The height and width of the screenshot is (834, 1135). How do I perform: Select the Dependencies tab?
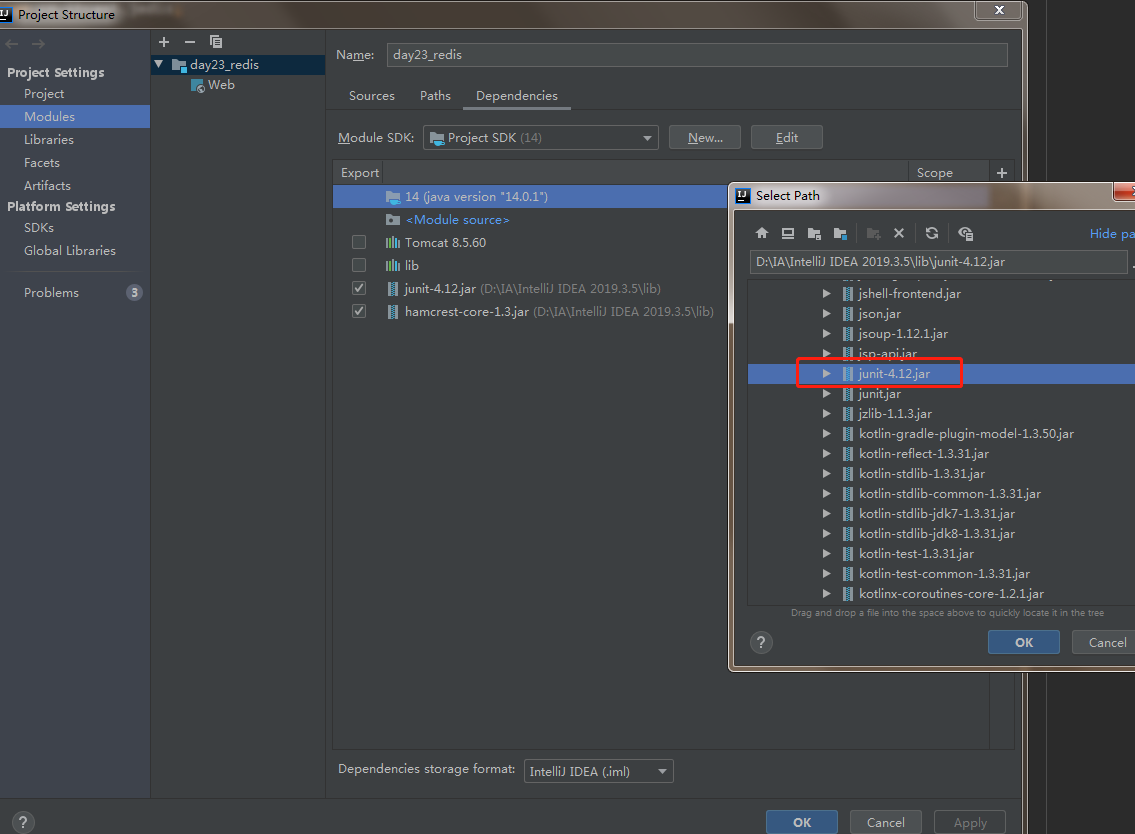pyautogui.click(x=517, y=96)
